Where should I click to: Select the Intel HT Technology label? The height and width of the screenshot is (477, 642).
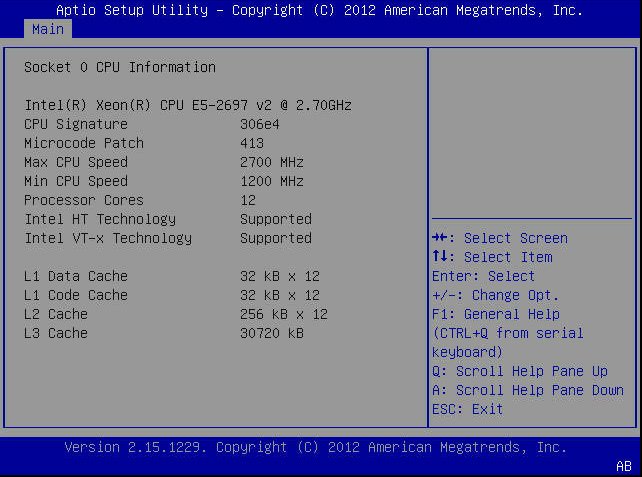tap(100, 219)
